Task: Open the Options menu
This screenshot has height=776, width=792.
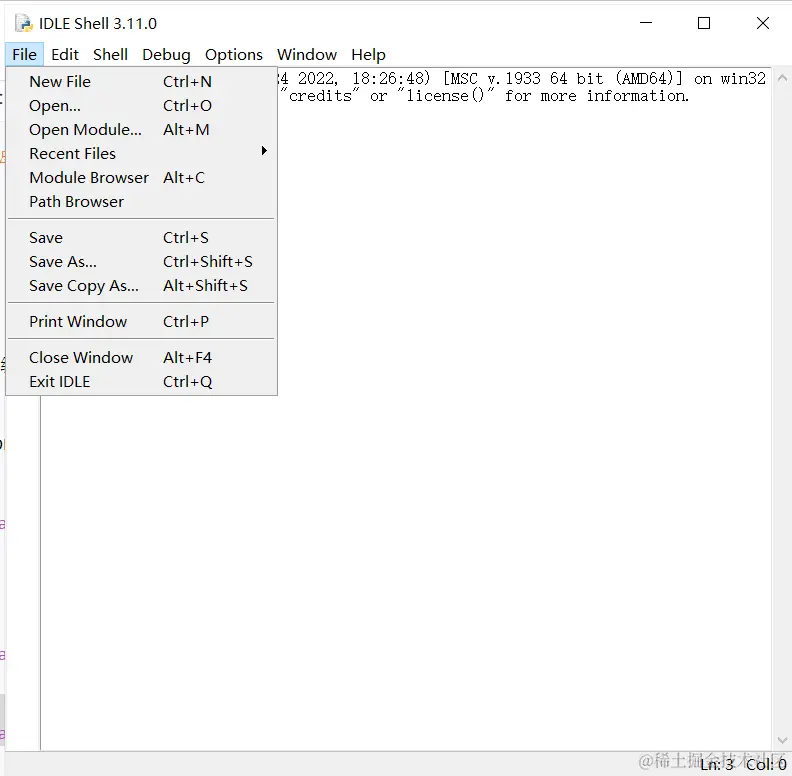Action: (233, 54)
